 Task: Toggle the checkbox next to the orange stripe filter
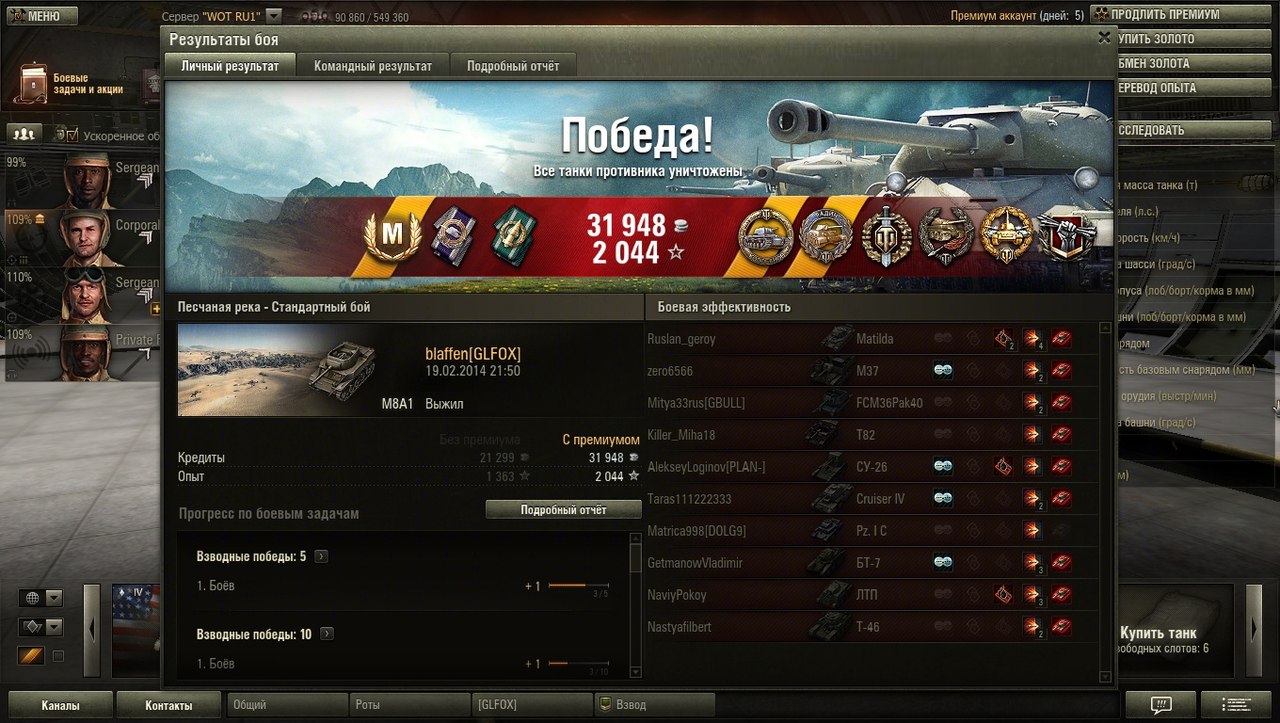pos(58,656)
